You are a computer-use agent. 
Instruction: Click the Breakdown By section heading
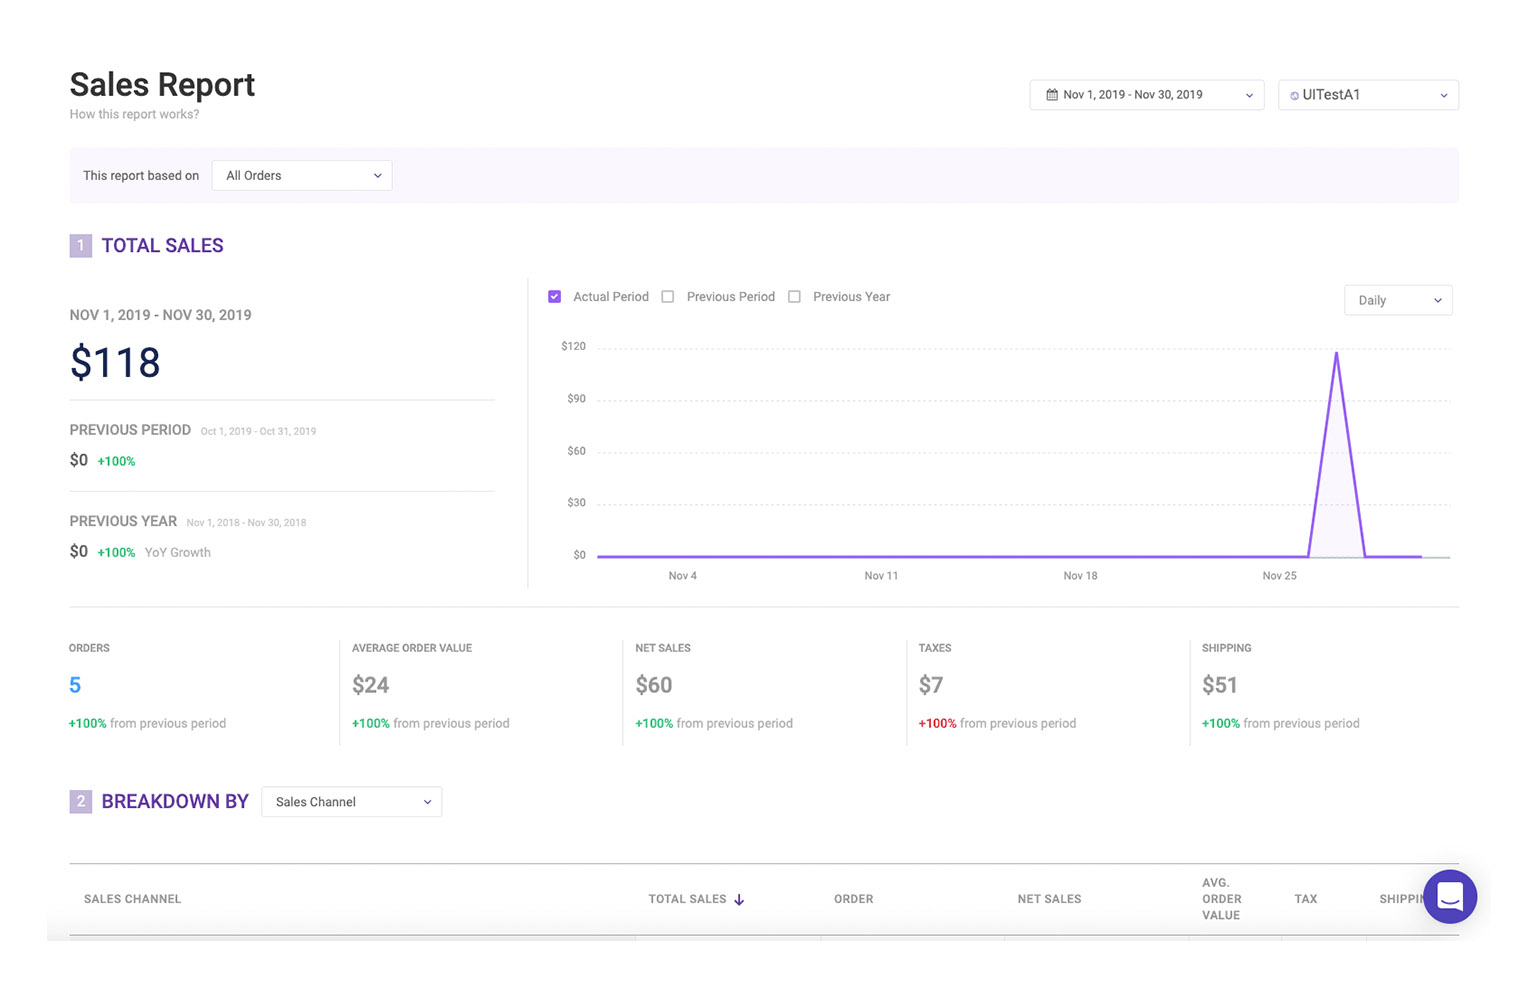175,802
